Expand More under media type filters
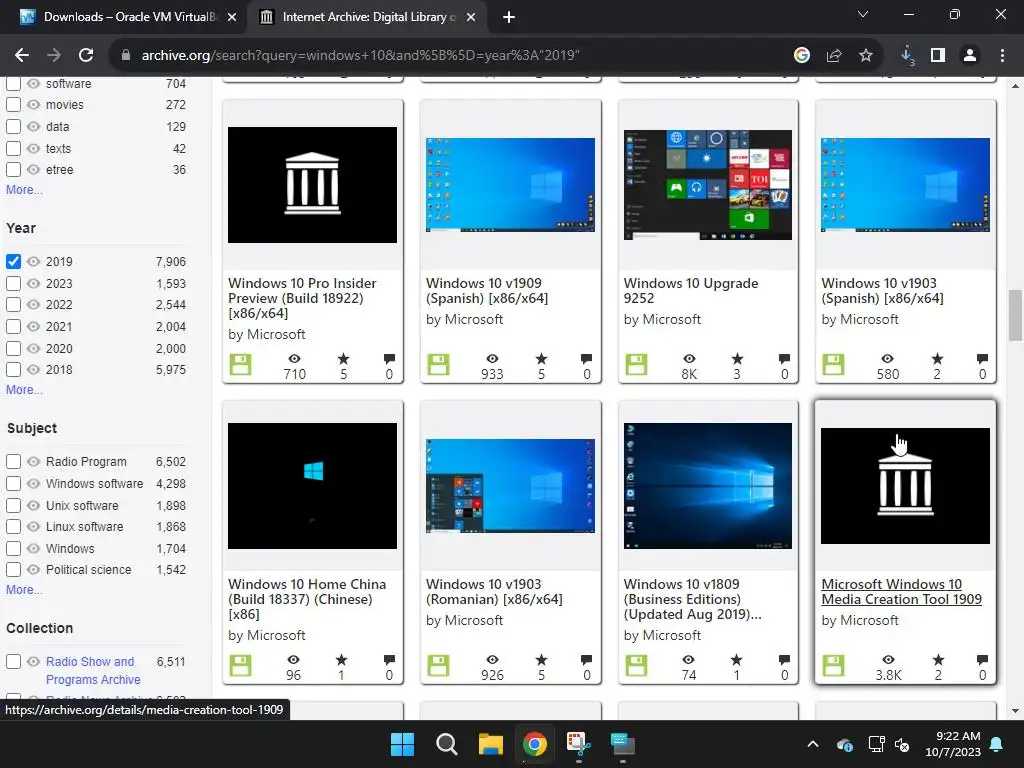Image resolution: width=1024 pixels, height=768 pixels. 24,189
